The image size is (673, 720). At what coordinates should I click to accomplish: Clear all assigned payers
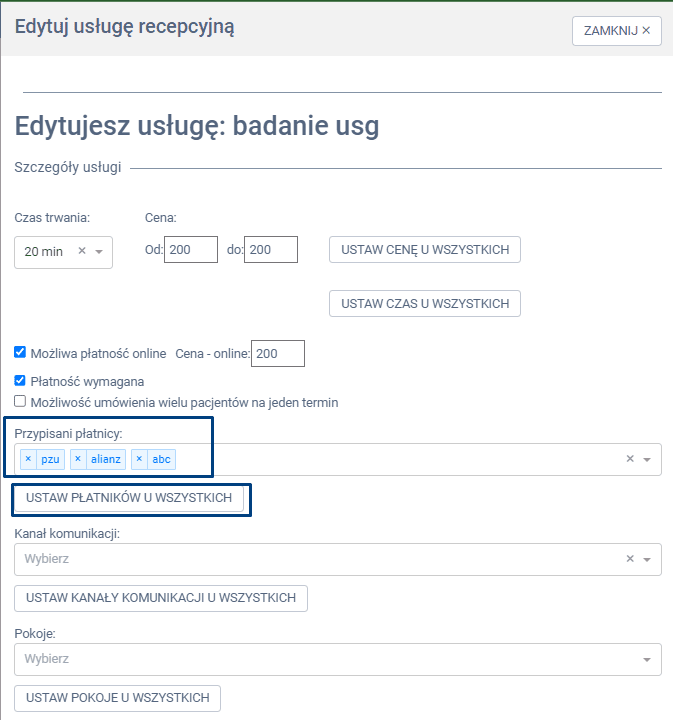click(630, 459)
